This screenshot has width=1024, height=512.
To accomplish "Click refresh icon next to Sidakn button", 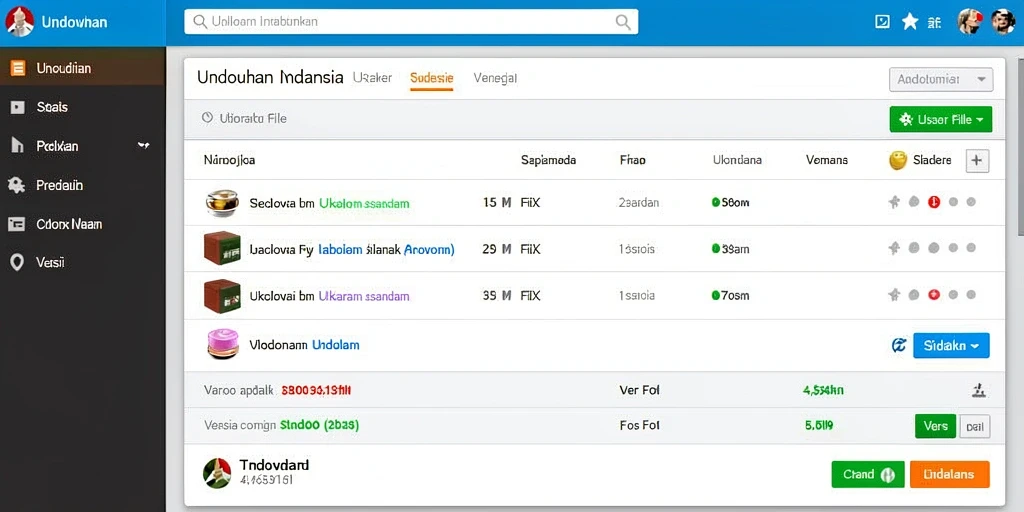I will coord(899,345).
